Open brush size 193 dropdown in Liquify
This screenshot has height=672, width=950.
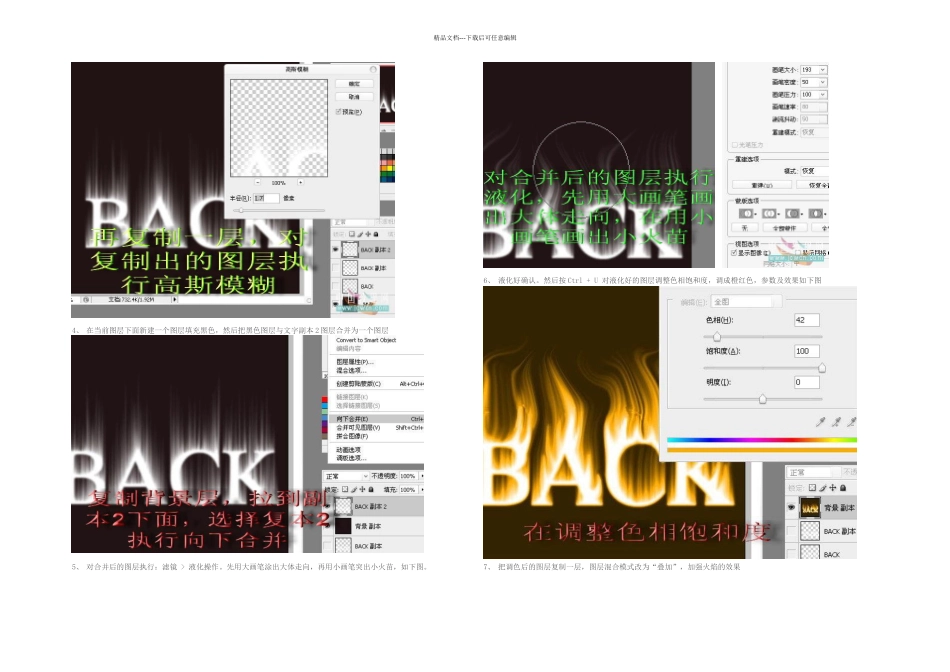pyautogui.click(x=823, y=70)
